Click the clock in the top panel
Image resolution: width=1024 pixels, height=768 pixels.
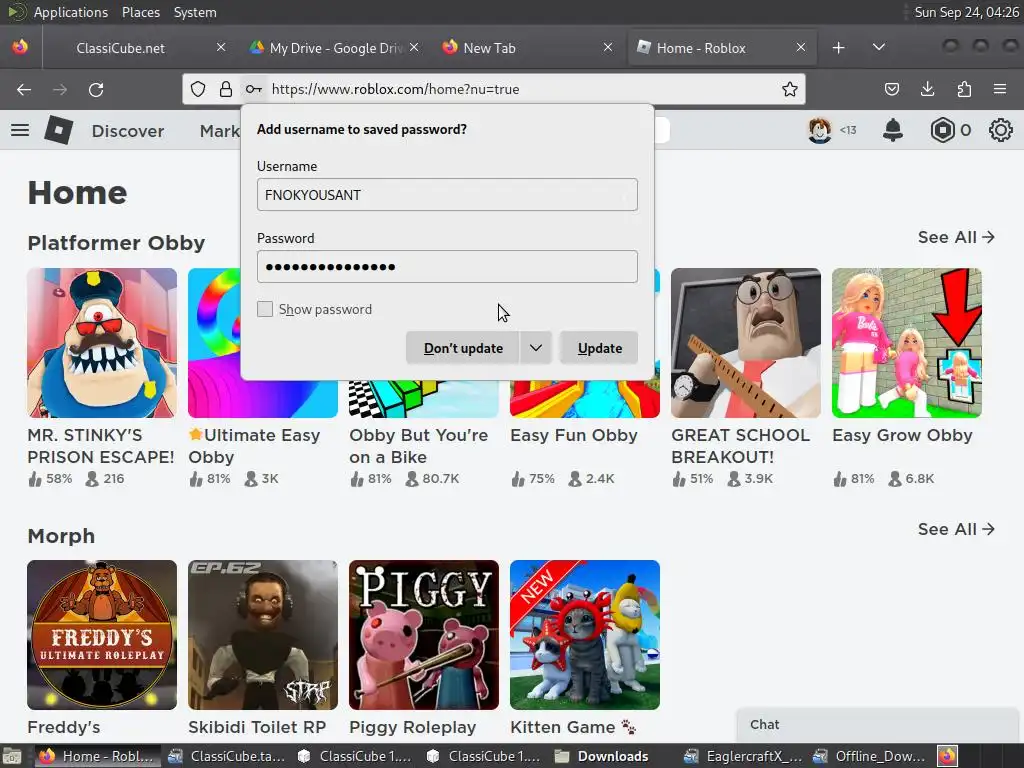(x=966, y=12)
